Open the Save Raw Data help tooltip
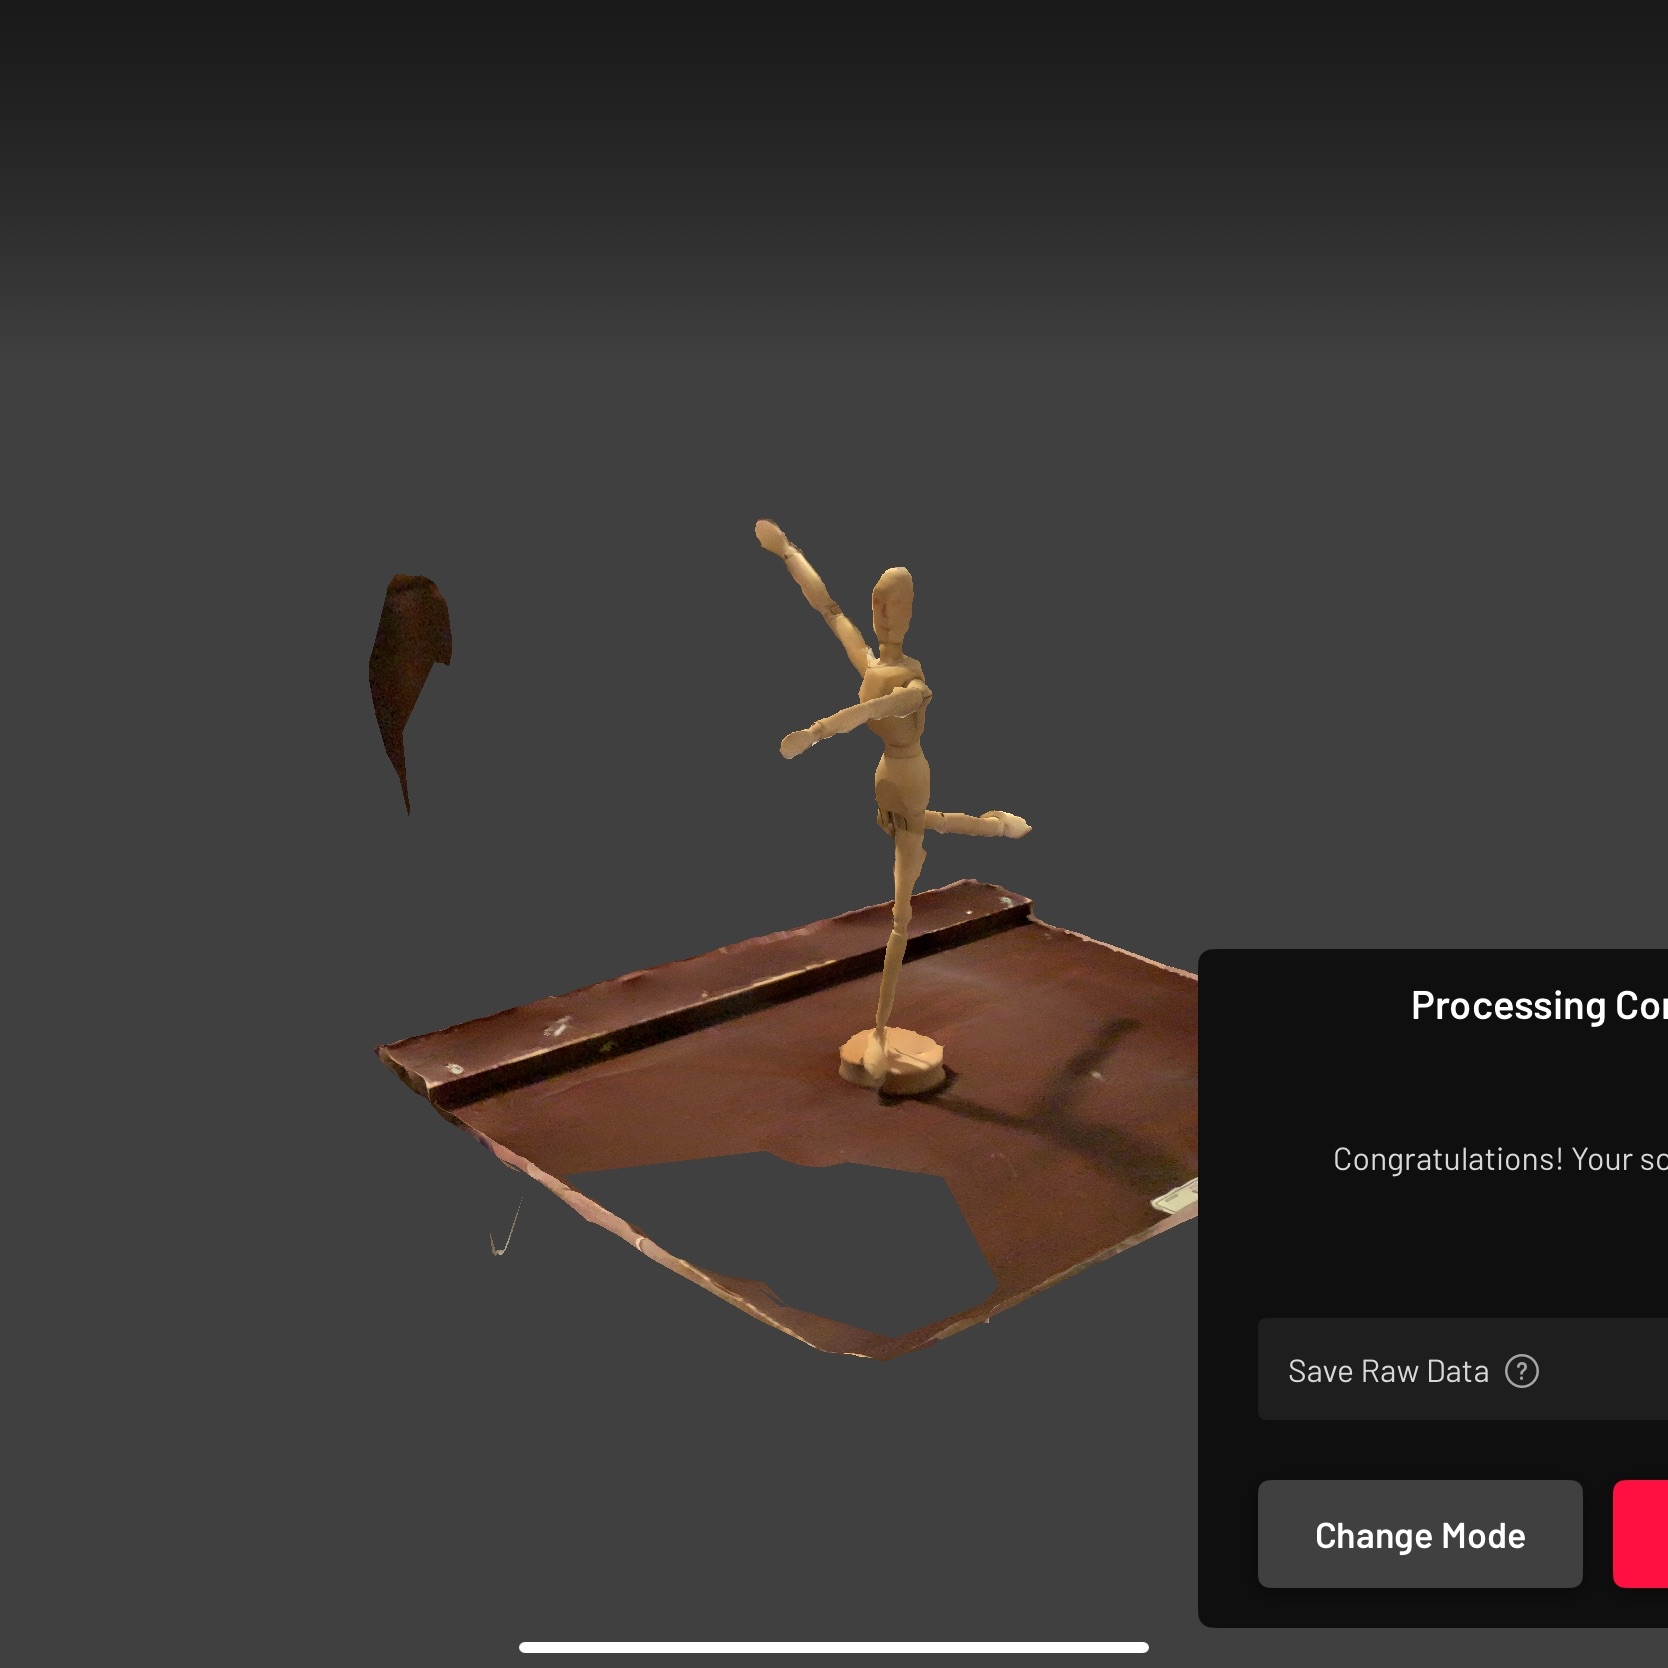The width and height of the screenshot is (1668, 1668). pos(1522,1371)
